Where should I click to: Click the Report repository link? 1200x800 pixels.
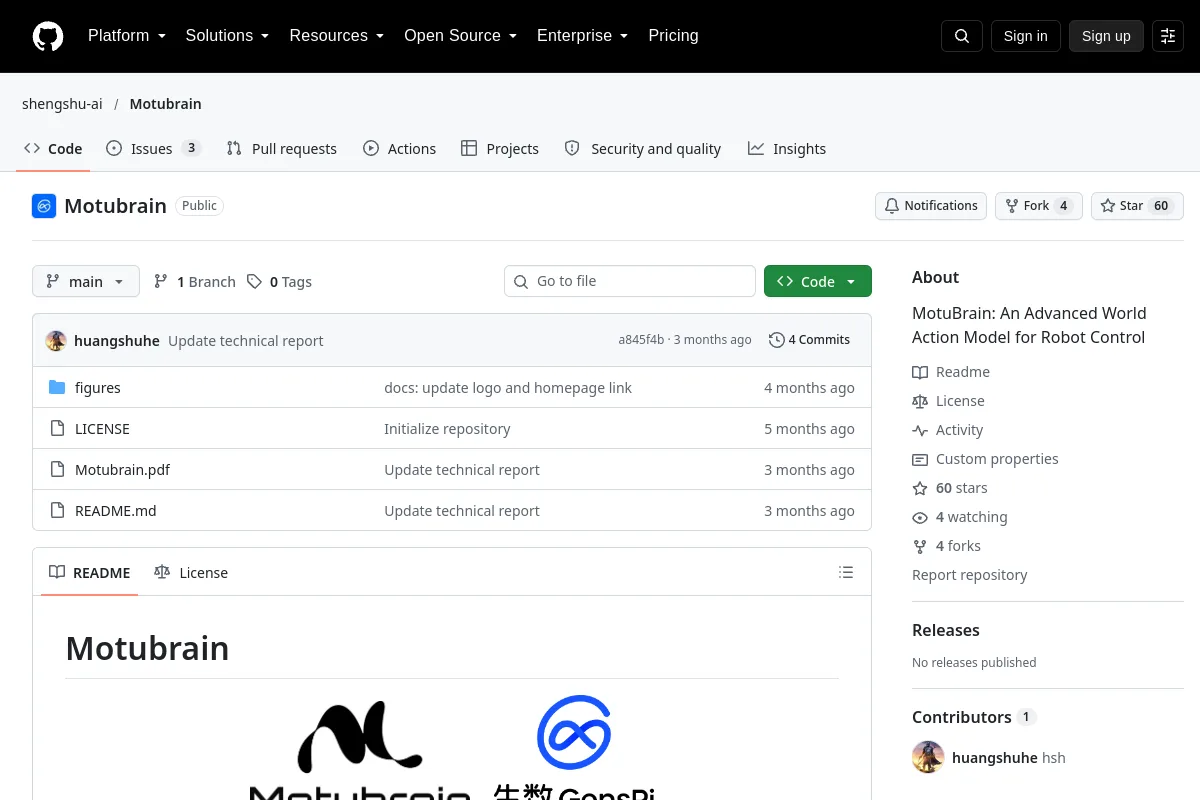969,575
